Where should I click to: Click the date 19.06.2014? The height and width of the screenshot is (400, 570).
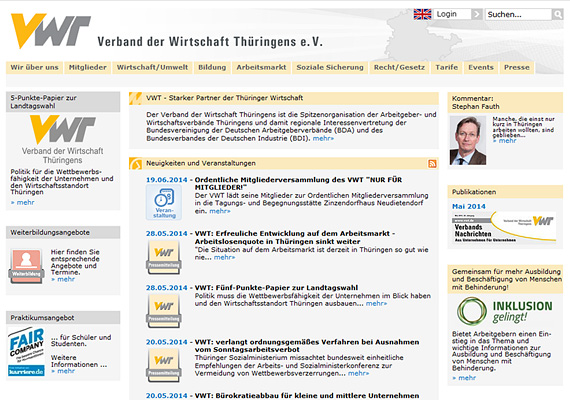tap(166, 180)
